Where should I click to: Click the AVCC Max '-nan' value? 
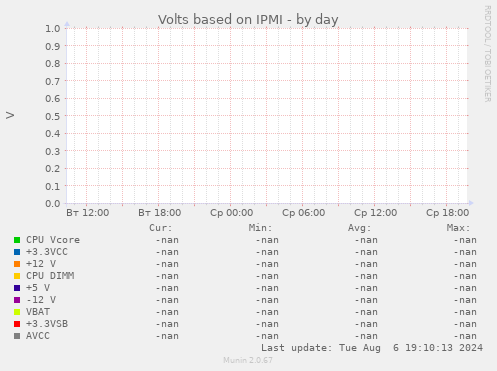[x=465, y=336]
